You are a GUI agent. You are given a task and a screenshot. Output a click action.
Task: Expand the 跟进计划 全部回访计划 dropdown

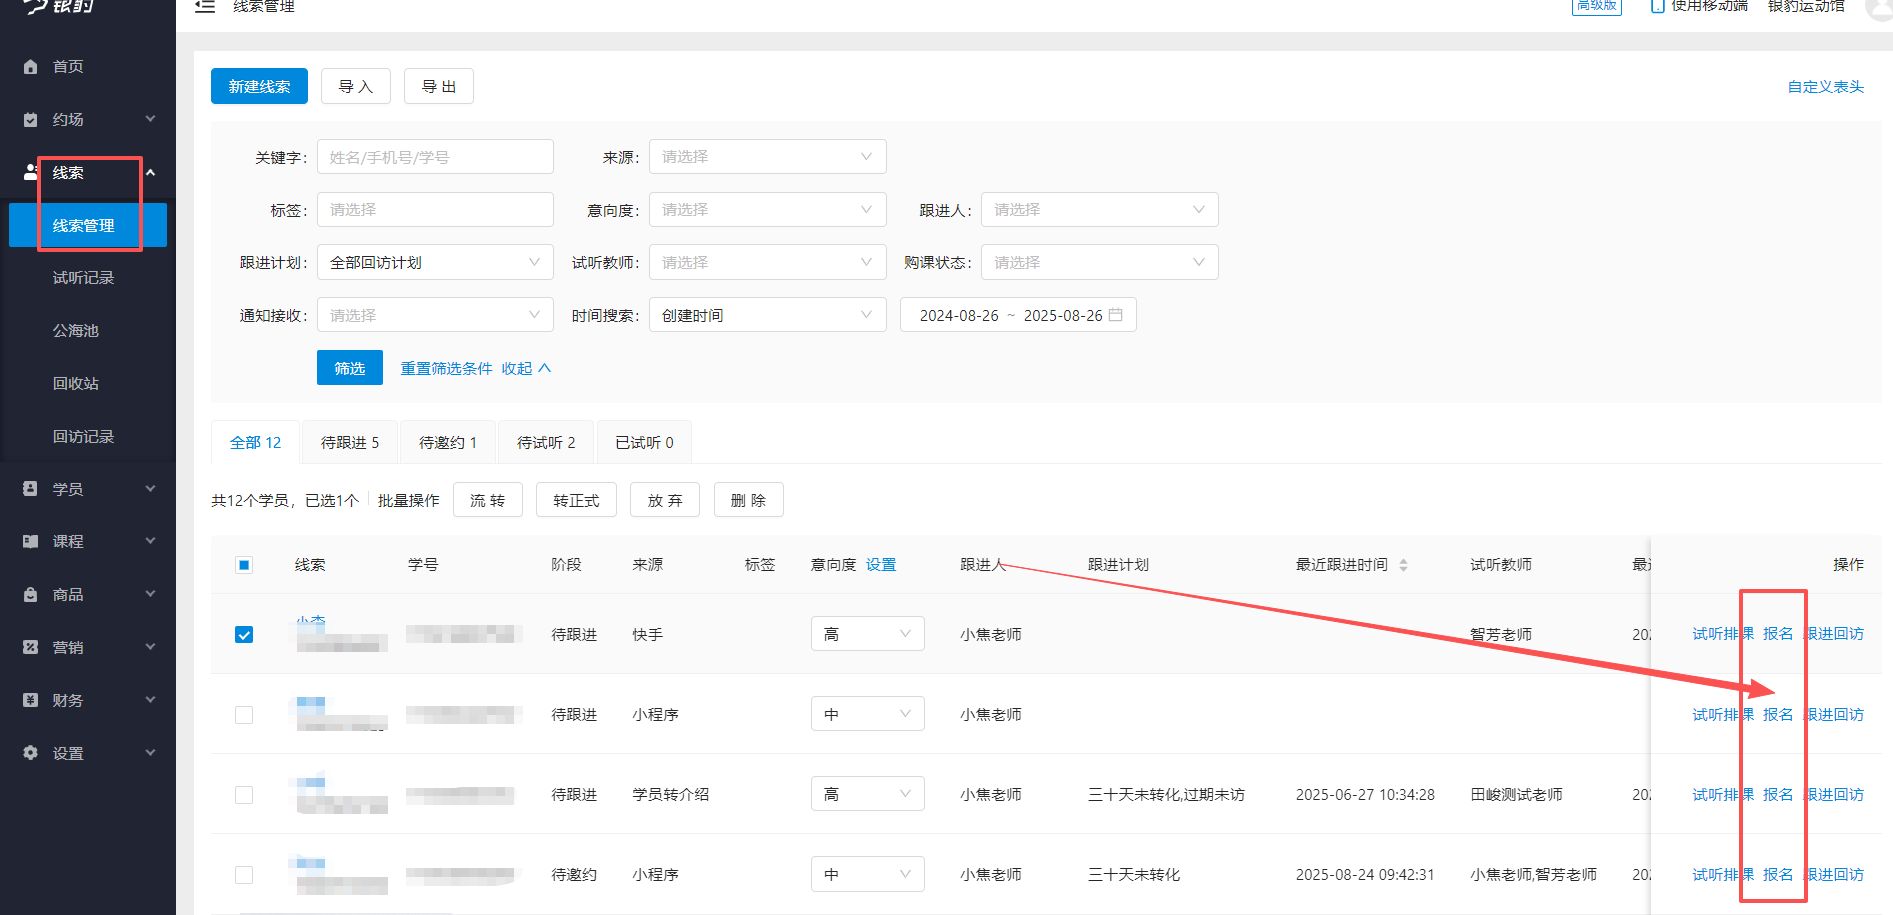[434, 261]
